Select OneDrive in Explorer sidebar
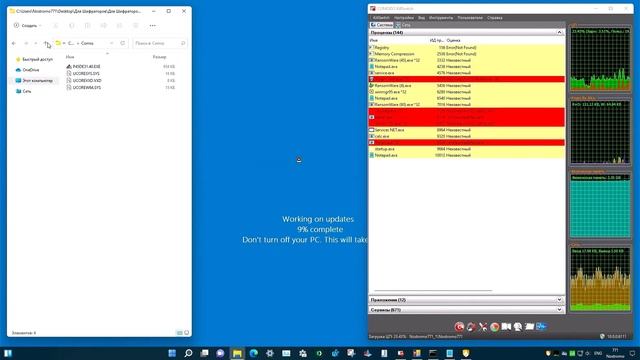 click(27, 70)
